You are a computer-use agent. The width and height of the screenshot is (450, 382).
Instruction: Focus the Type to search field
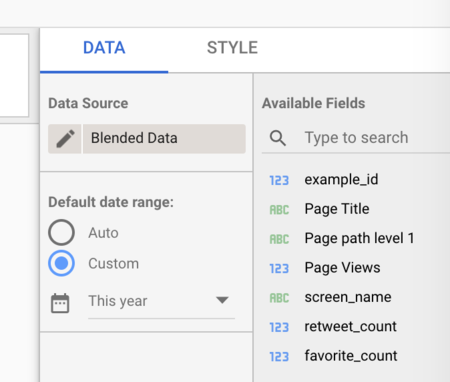pos(375,138)
